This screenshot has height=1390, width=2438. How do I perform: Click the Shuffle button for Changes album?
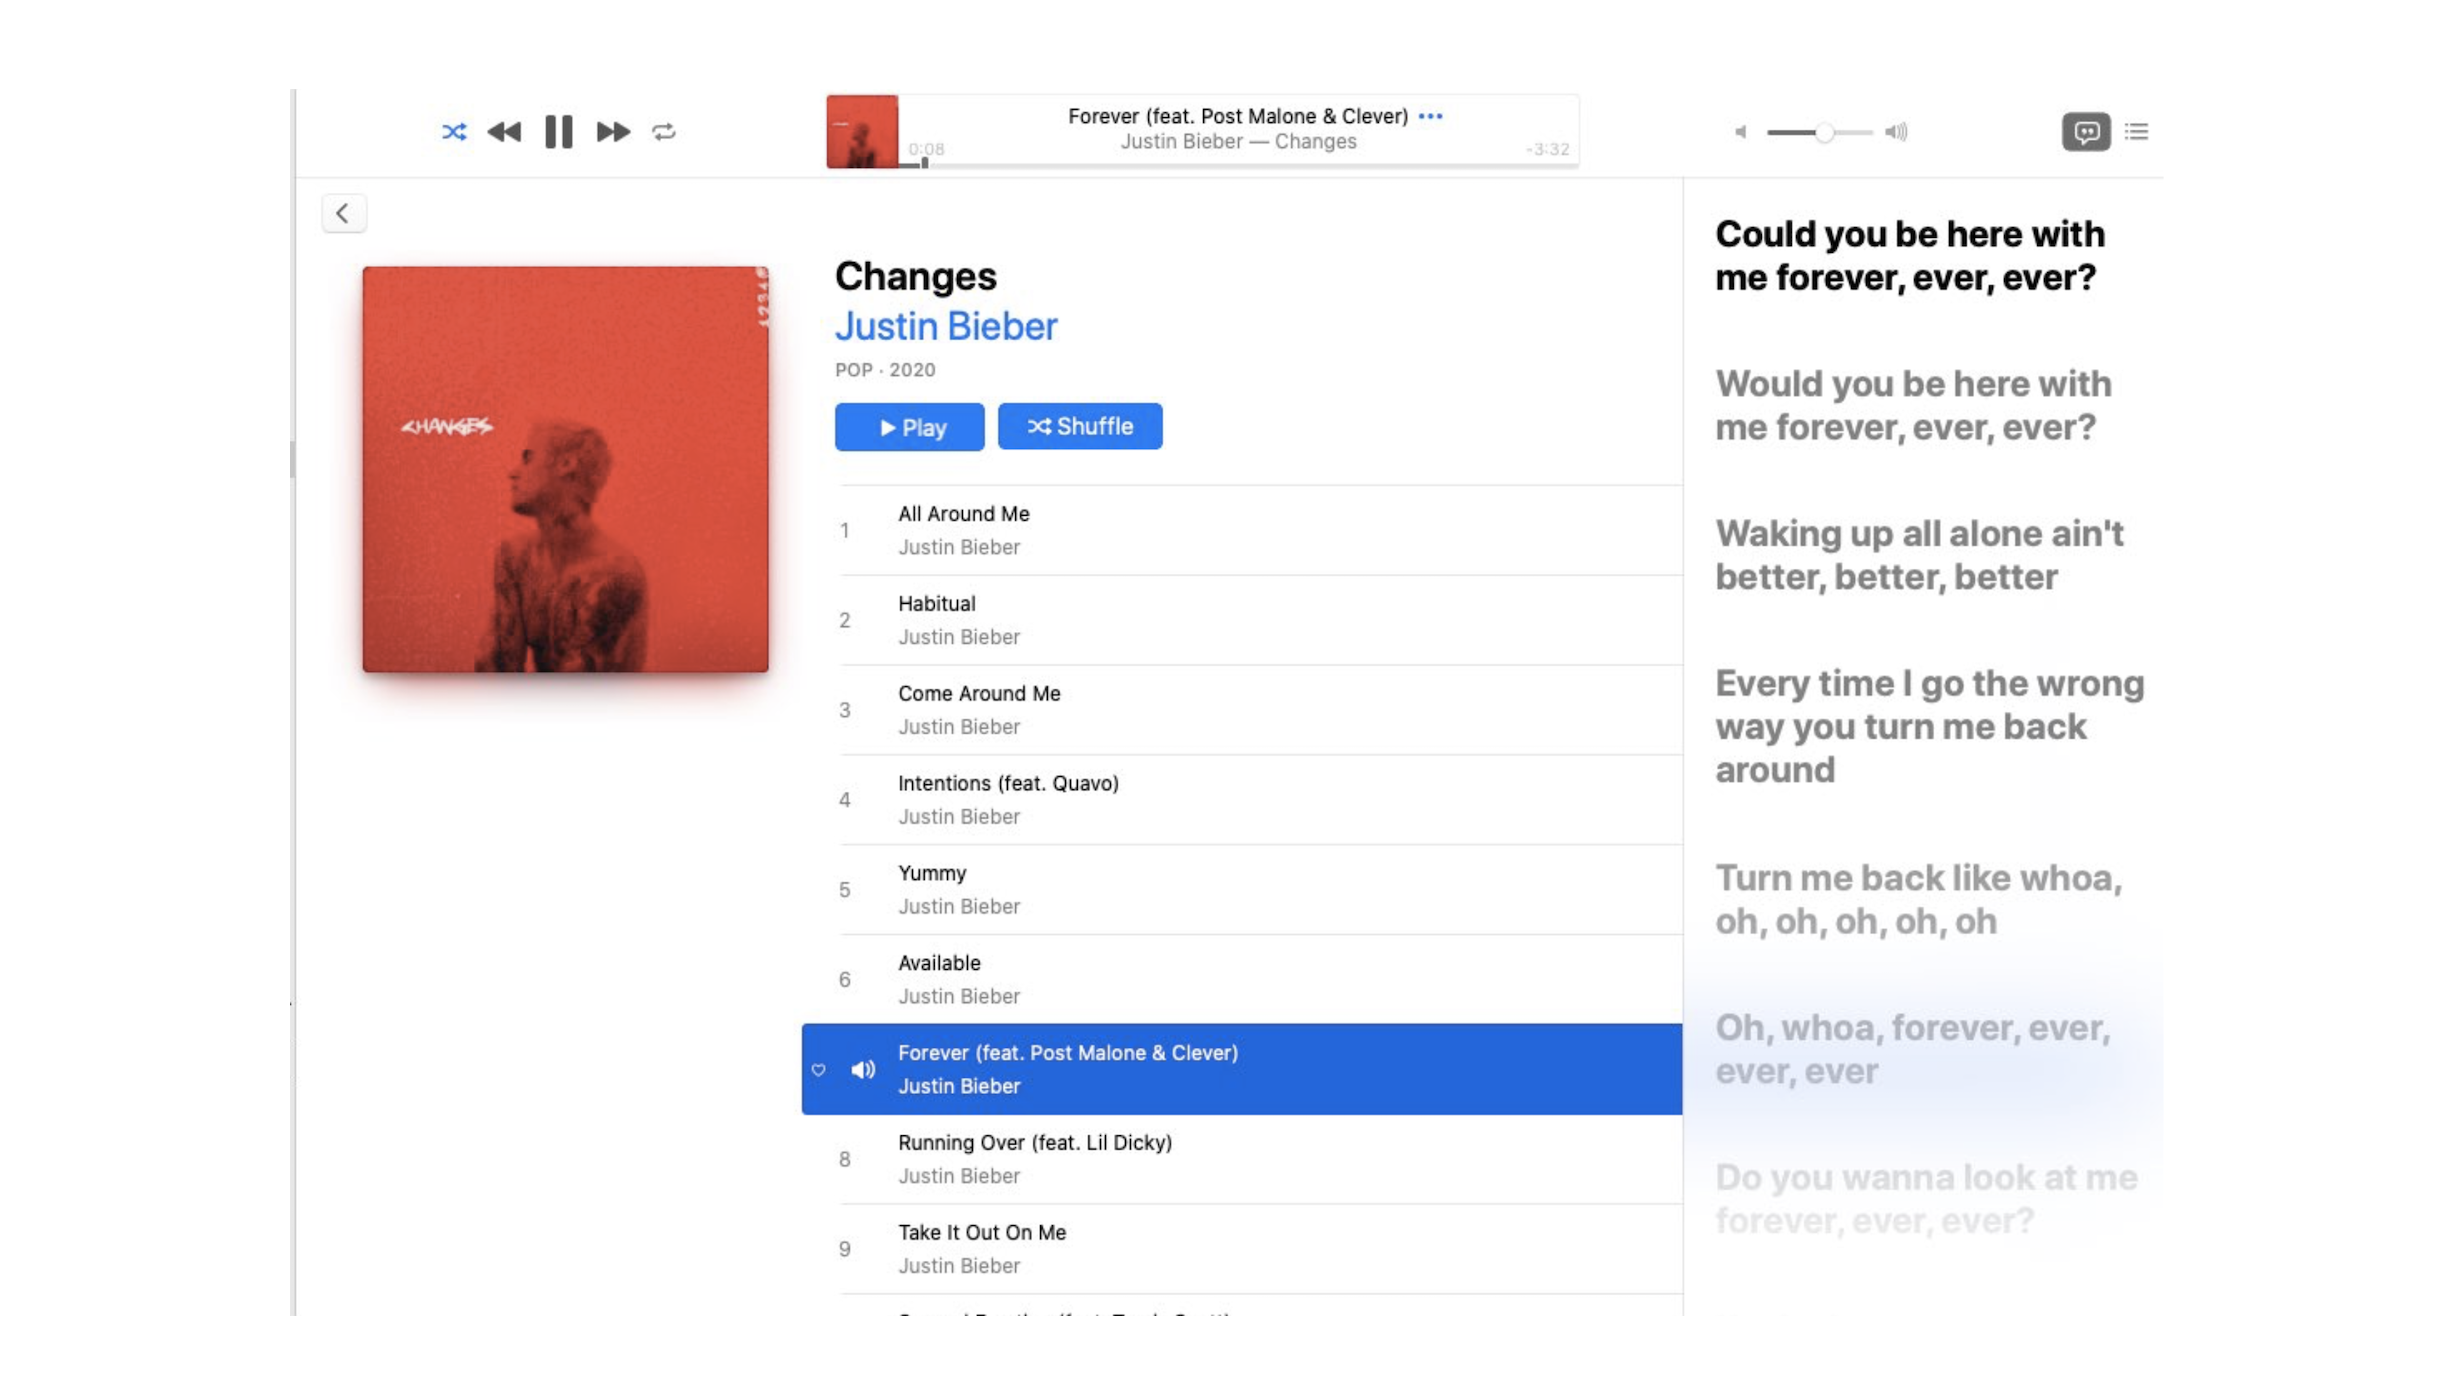[1078, 425]
